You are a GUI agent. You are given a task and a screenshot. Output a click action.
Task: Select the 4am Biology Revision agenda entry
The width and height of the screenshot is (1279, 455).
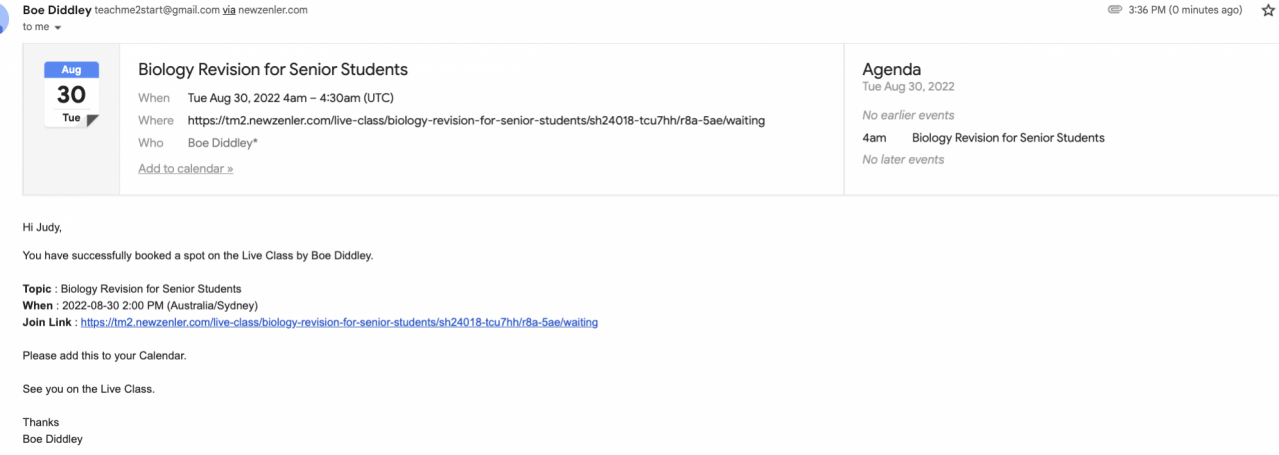click(x=1008, y=138)
